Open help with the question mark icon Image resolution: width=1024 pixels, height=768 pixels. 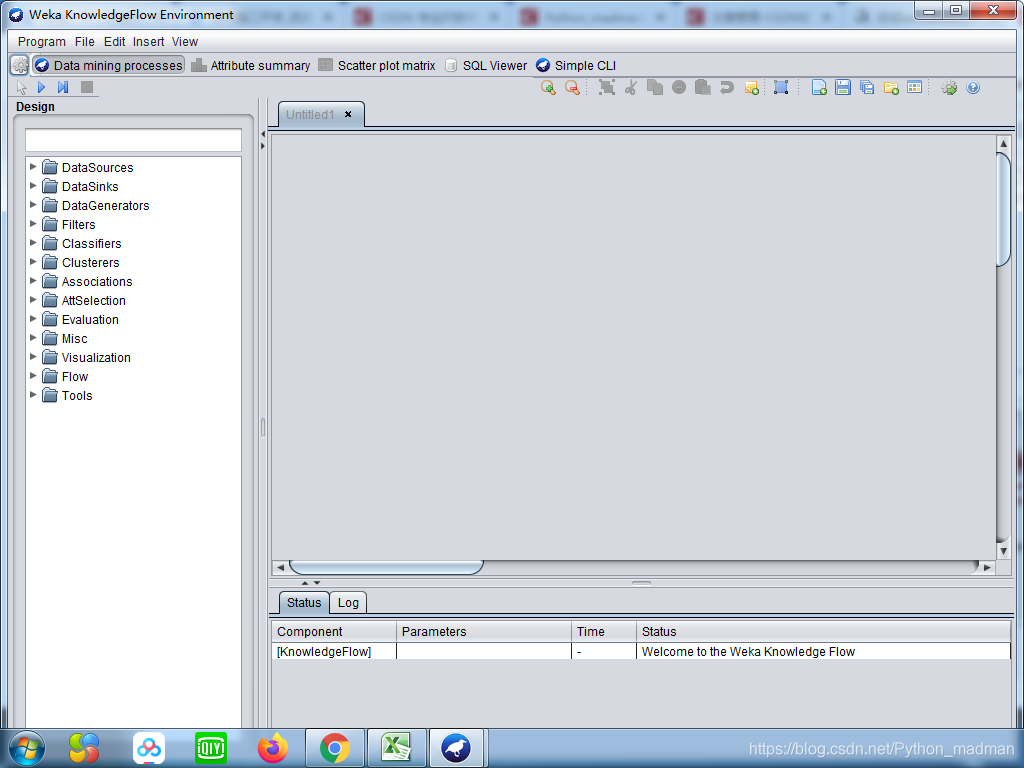click(973, 88)
